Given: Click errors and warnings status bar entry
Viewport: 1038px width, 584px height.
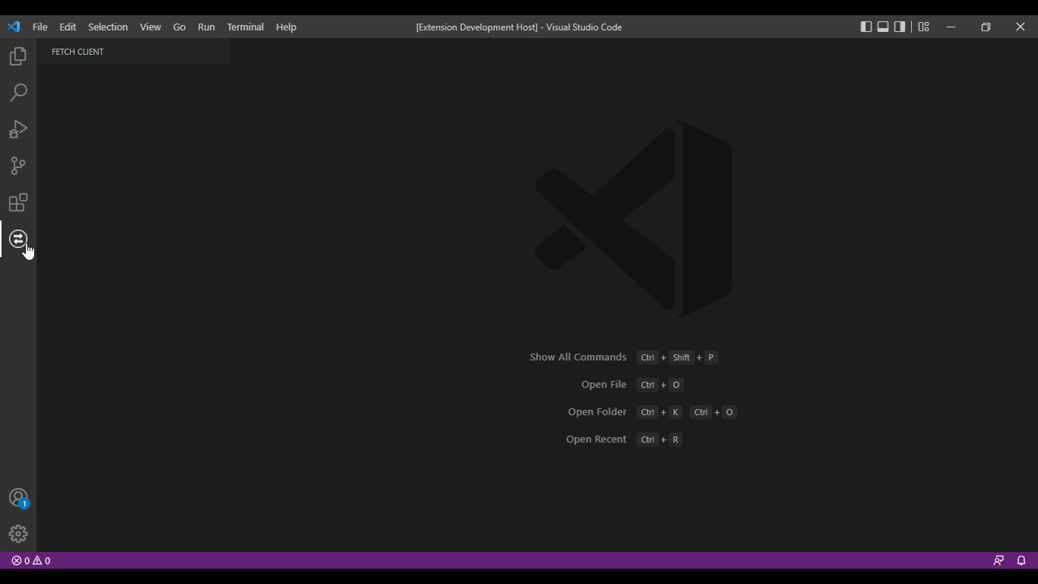Looking at the screenshot, I should point(31,560).
